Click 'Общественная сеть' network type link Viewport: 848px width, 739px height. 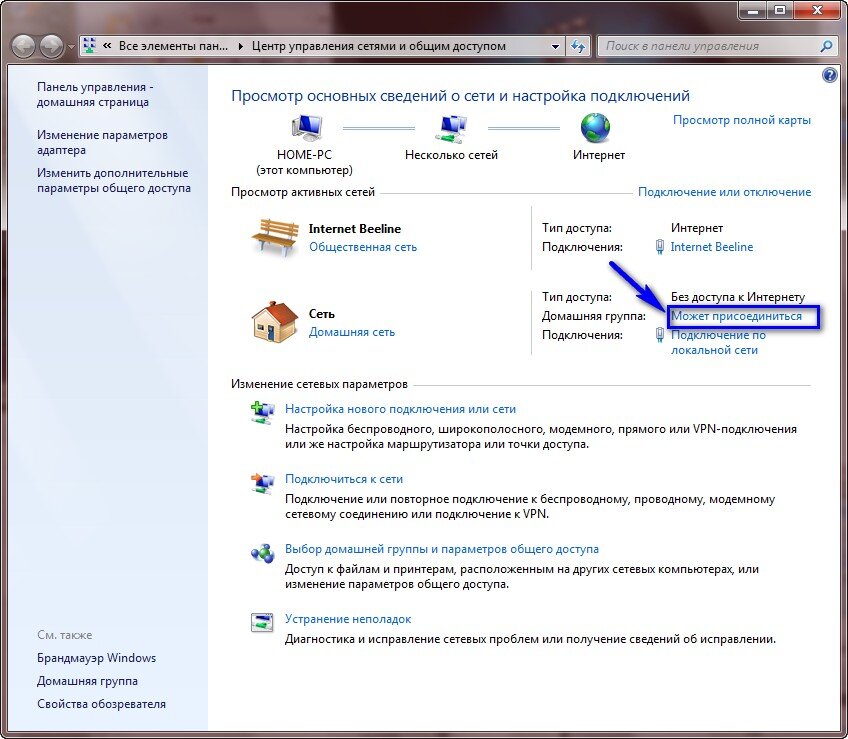point(363,247)
